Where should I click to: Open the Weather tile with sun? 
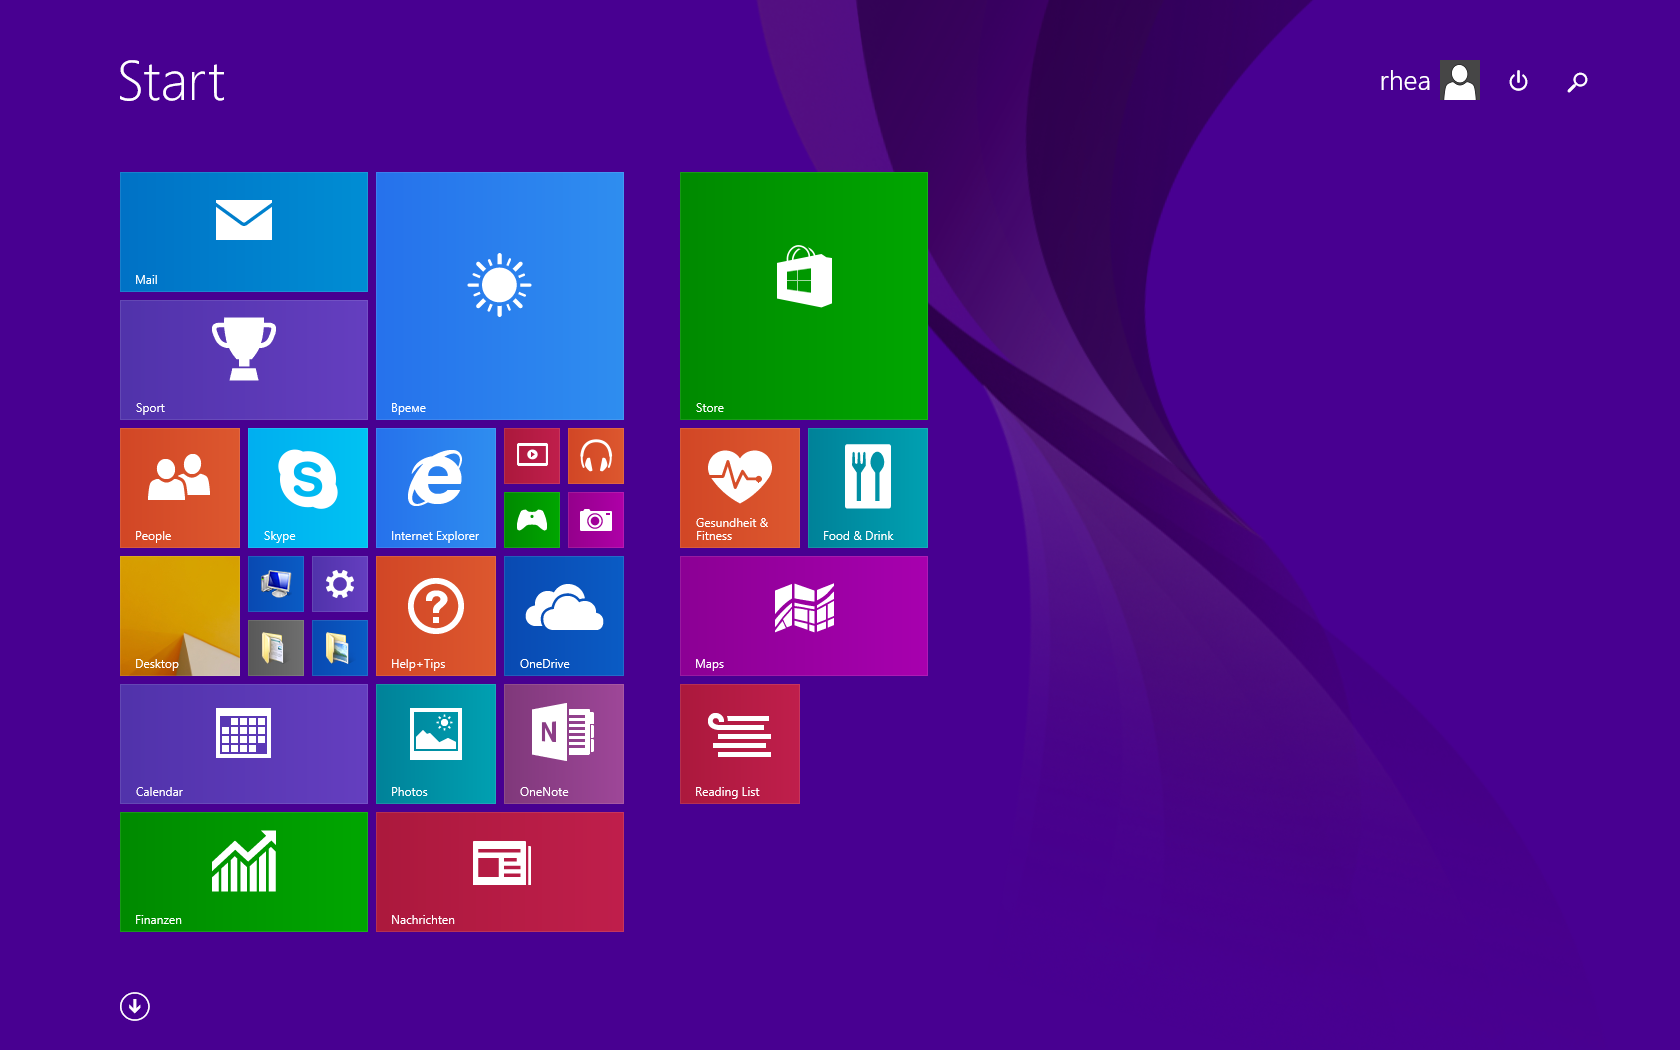(x=499, y=295)
